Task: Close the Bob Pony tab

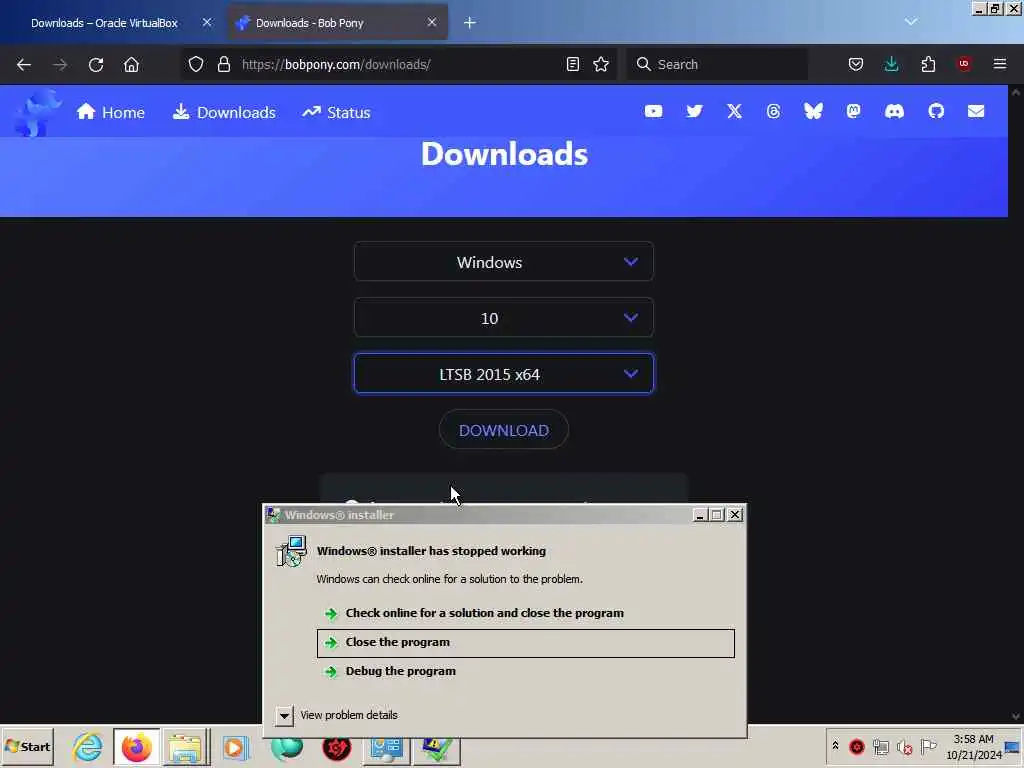Action: point(432,22)
